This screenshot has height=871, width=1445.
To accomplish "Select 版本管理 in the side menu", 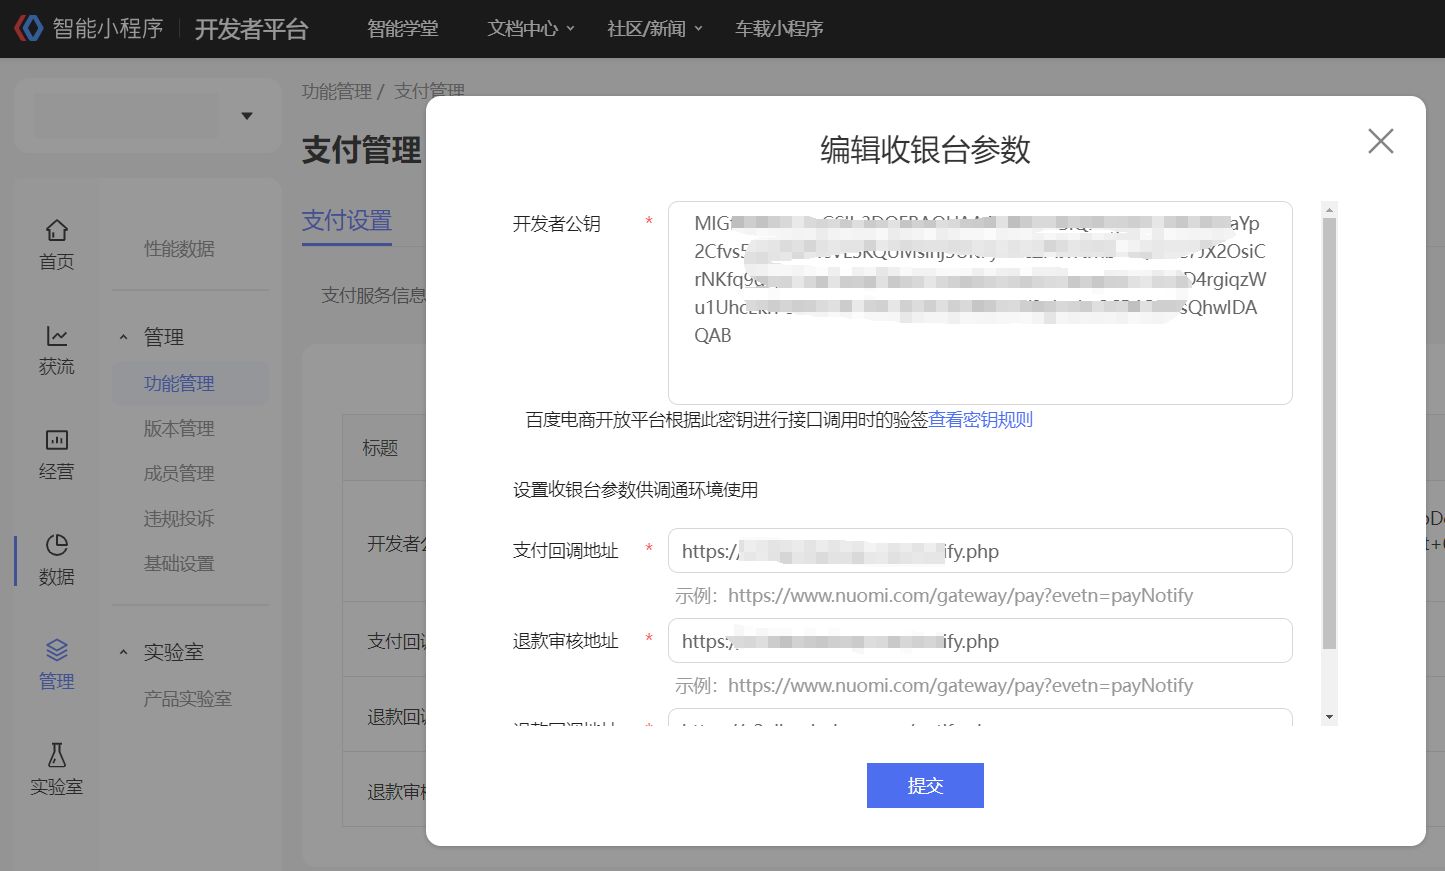I will tap(179, 429).
